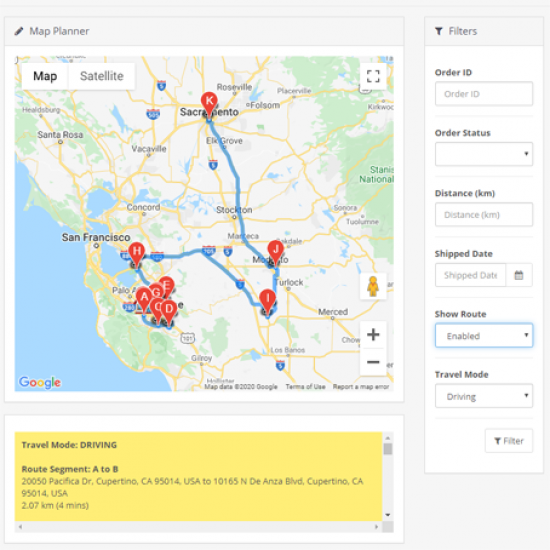Viewport: 550px width, 550px height.
Task: Open the Show Route dropdown
Action: (x=484, y=336)
